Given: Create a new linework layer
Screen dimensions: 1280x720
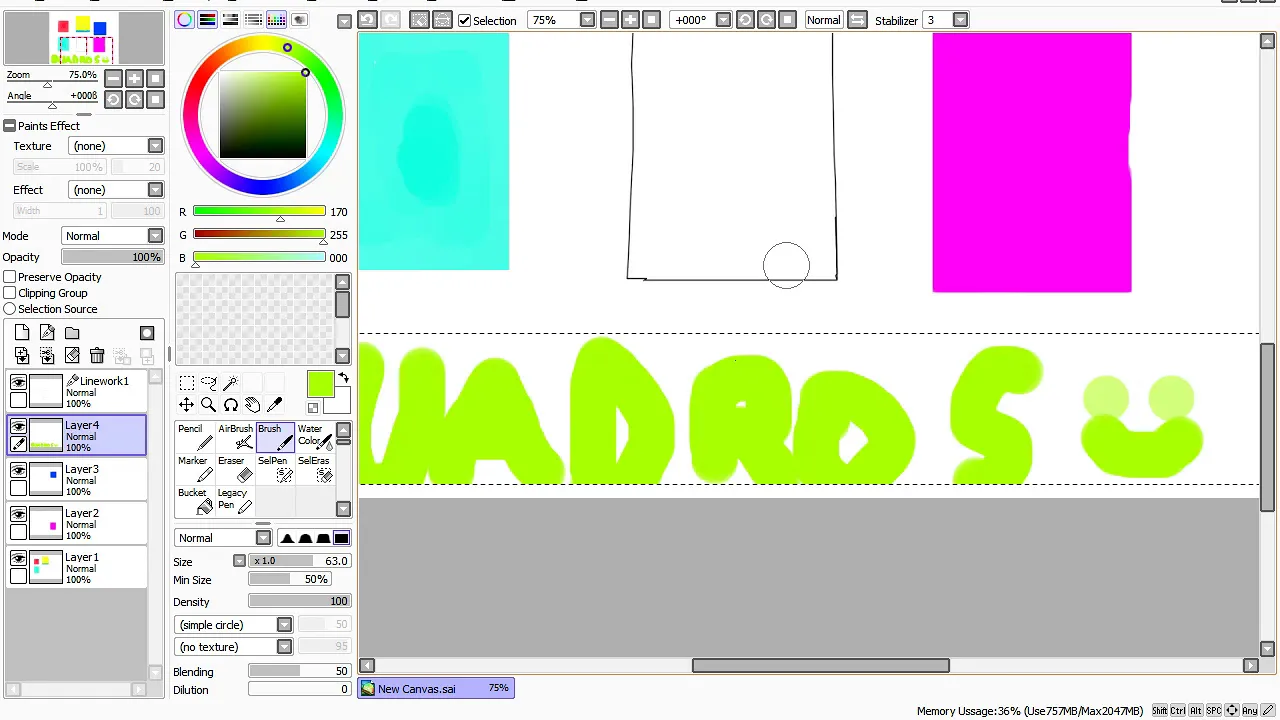Looking at the screenshot, I should (x=47, y=333).
